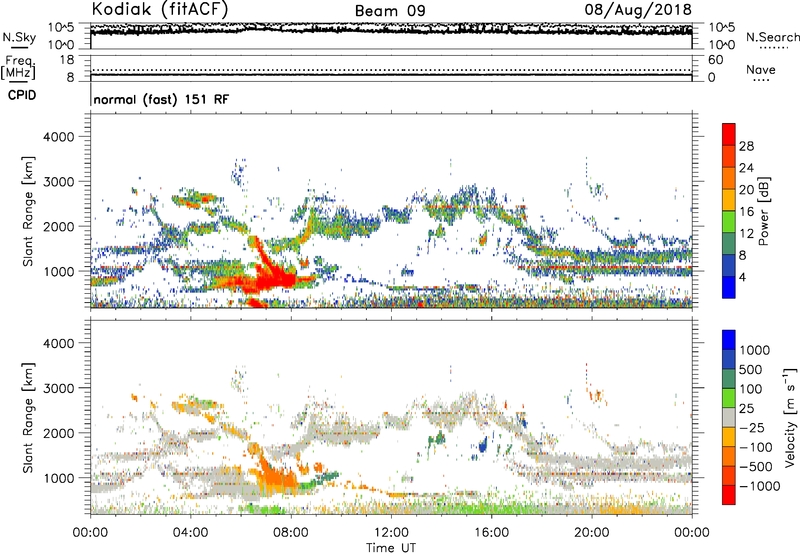Click the date '08/Aug/2018'
Screen dimensions: 800x554
point(638,10)
